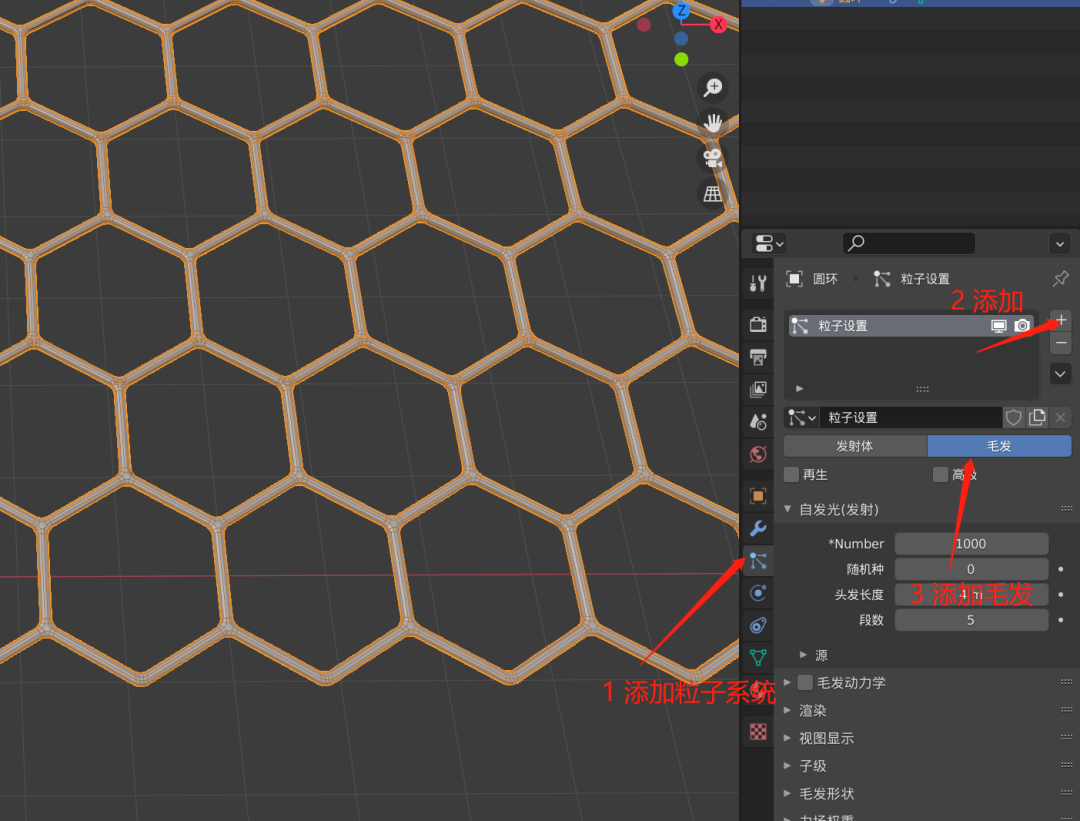Image resolution: width=1080 pixels, height=821 pixels.
Task: Switch perspective/orthographic grid gizmo
Action: [713, 194]
